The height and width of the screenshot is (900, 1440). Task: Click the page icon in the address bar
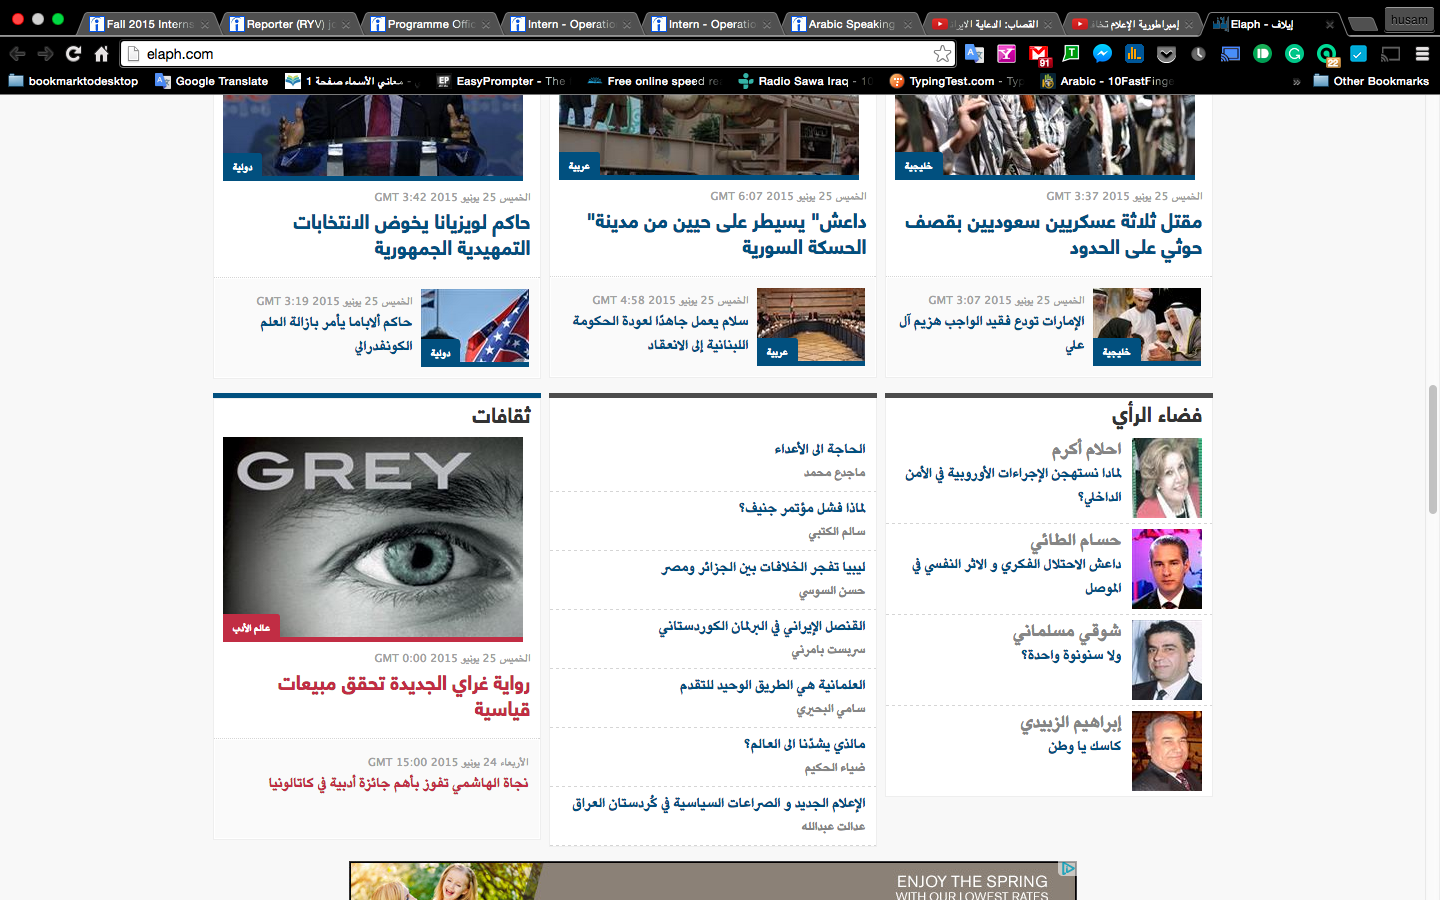click(134, 54)
